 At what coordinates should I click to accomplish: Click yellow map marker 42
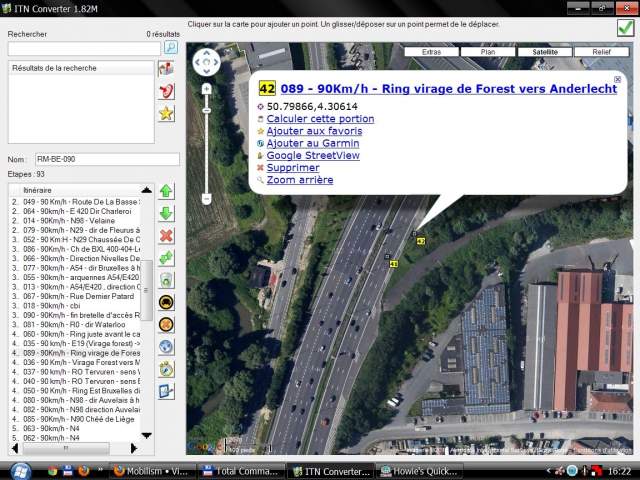tap(421, 241)
